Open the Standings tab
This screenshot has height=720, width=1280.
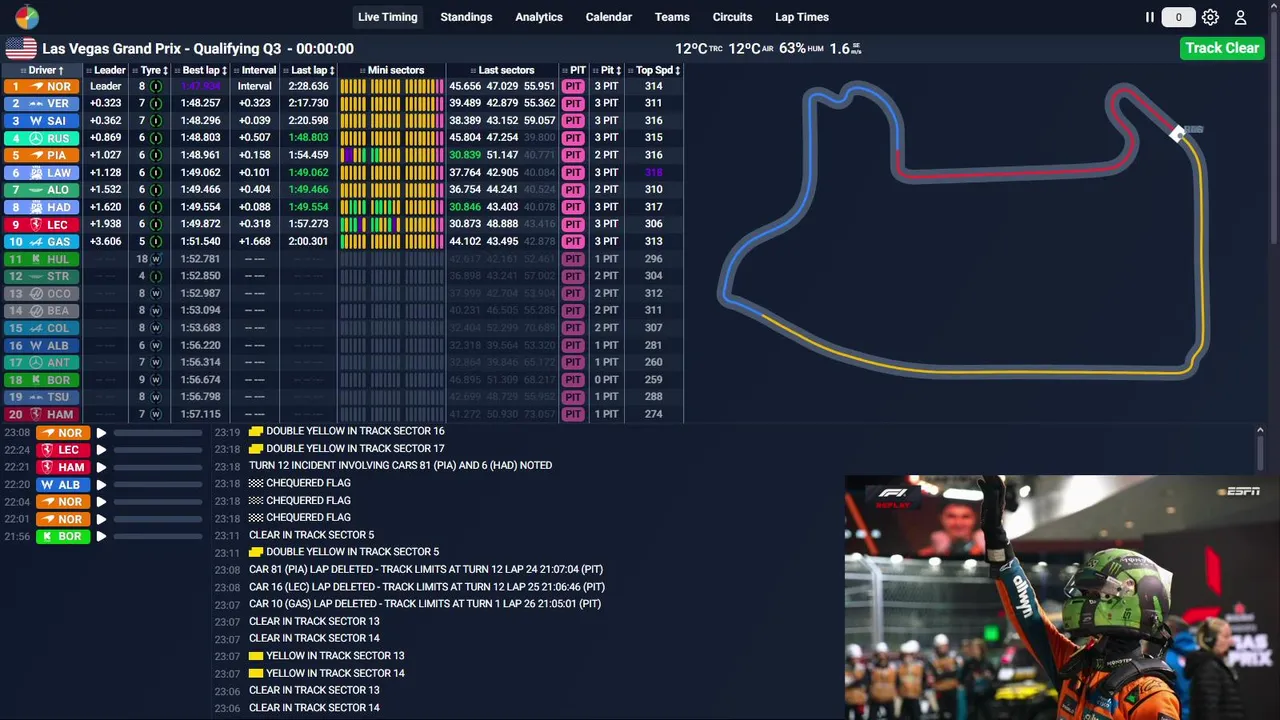click(x=466, y=17)
